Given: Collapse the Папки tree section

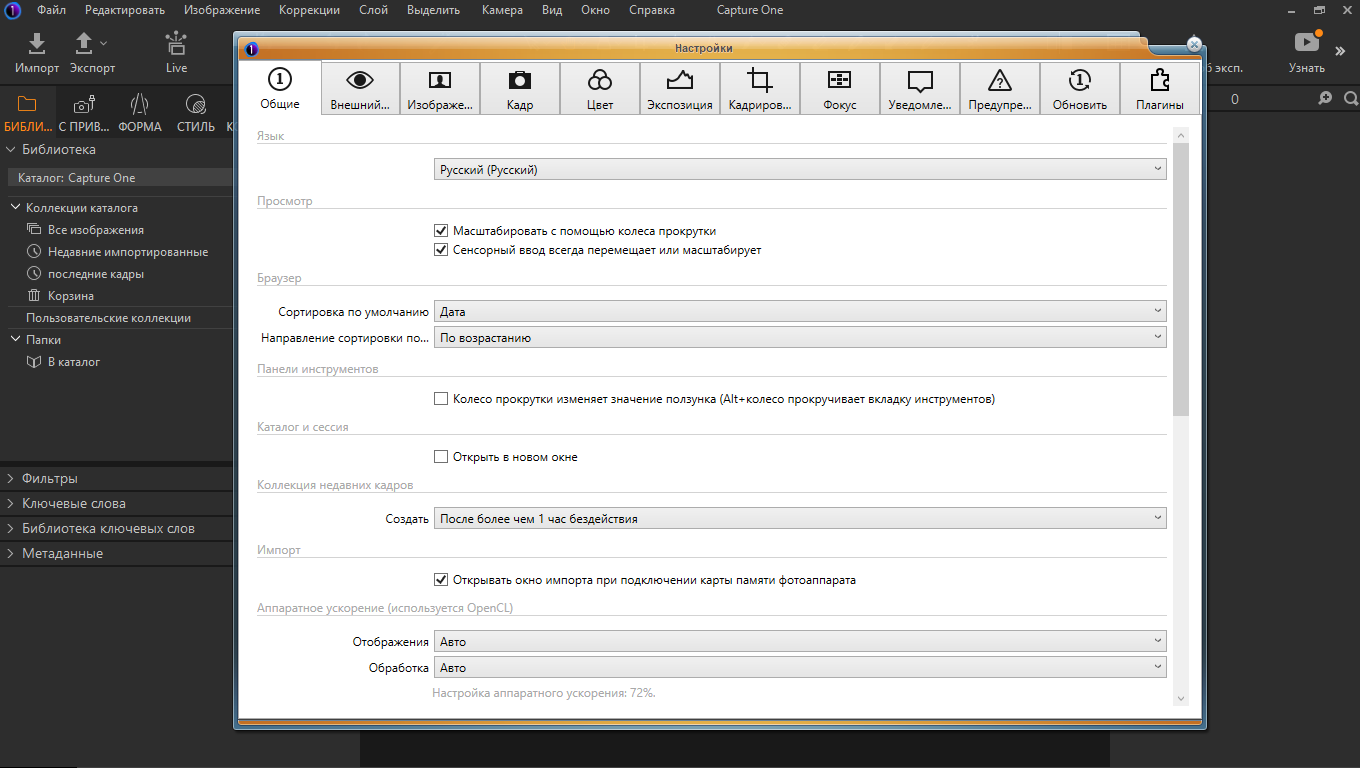Looking at the screenshot, I should [x=17, y=340].
